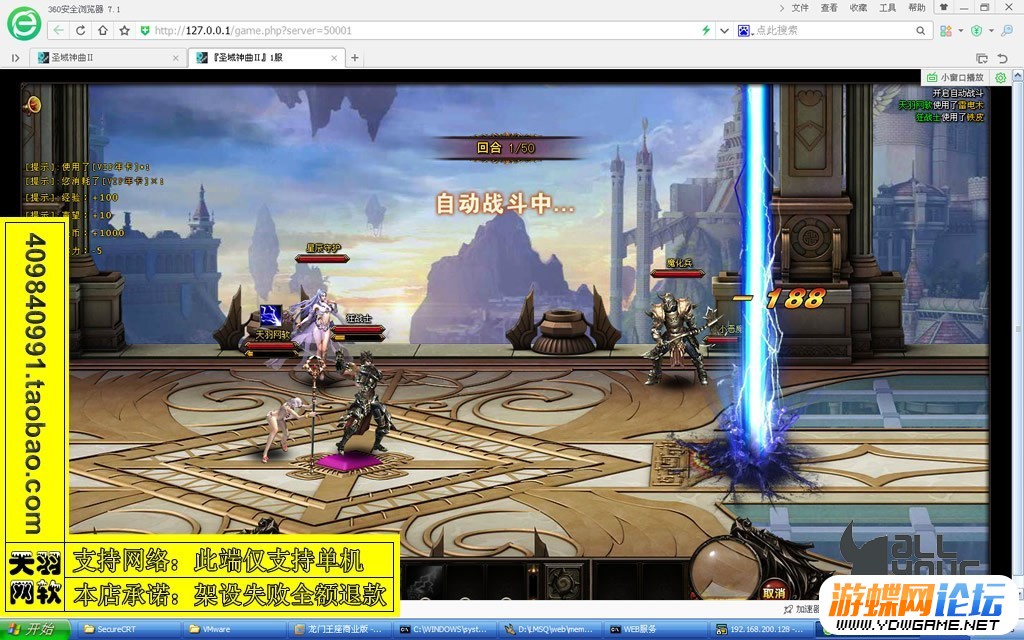Open the WEB服务 console in the taskbar
Screen dimensions: 1024x640
(656, 630)
